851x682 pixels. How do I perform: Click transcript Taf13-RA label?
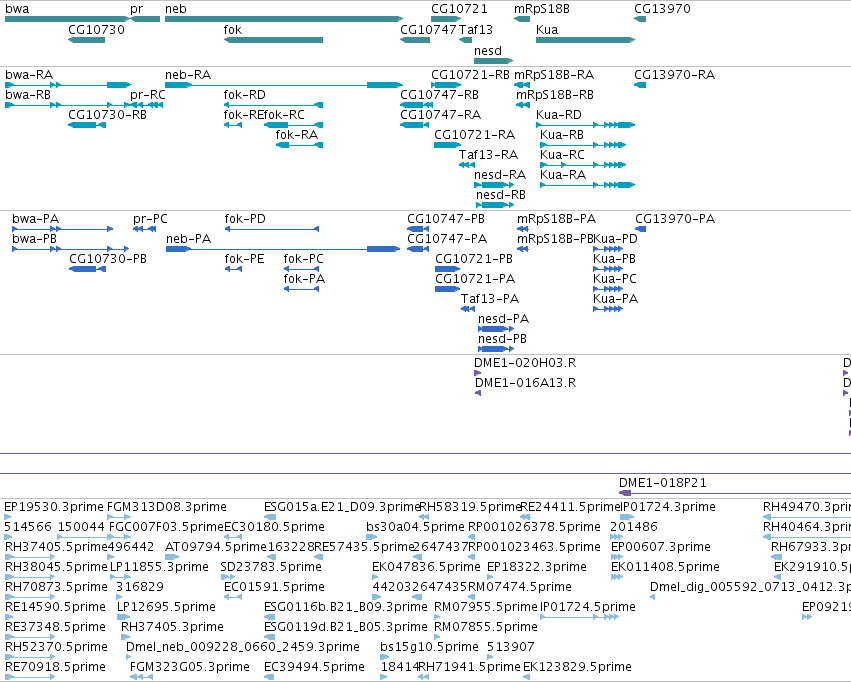click(x=488, y=155)
